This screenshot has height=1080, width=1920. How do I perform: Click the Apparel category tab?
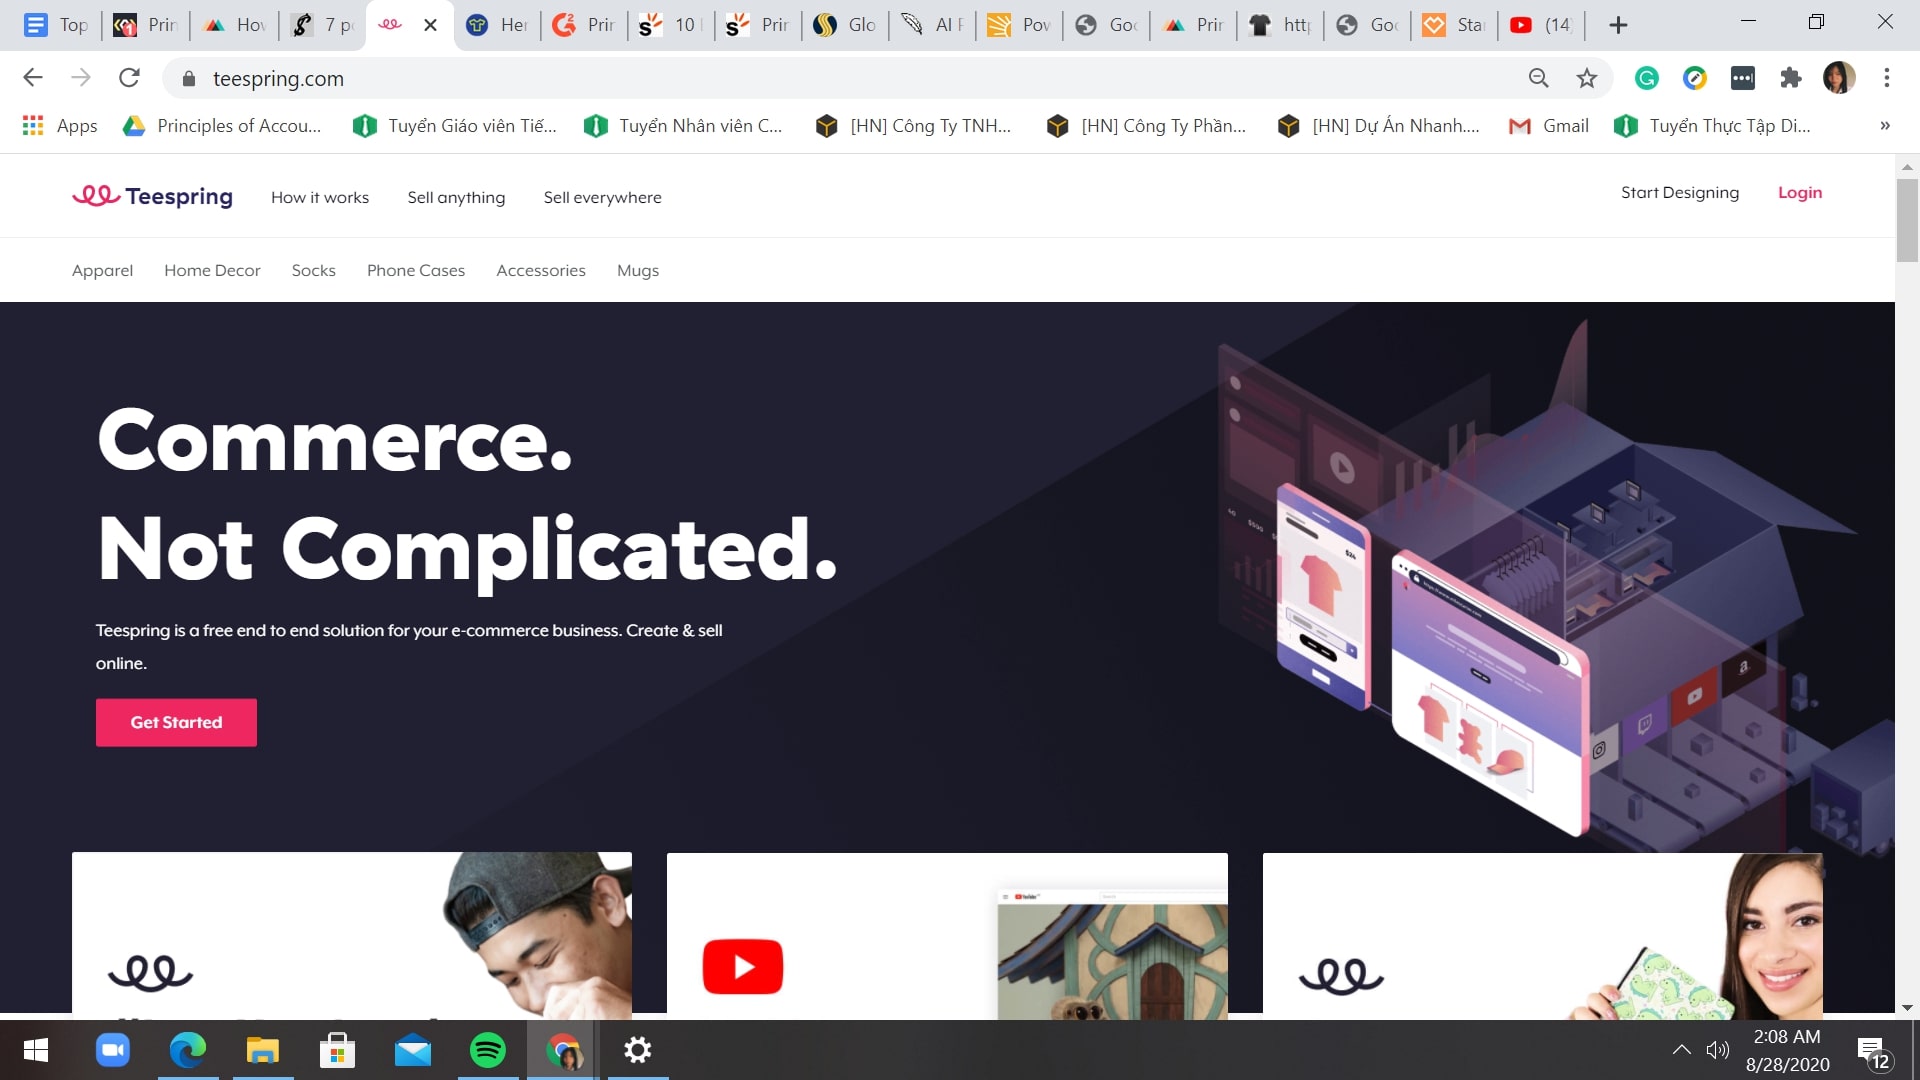pyautogui.click(x=102, y=270)
